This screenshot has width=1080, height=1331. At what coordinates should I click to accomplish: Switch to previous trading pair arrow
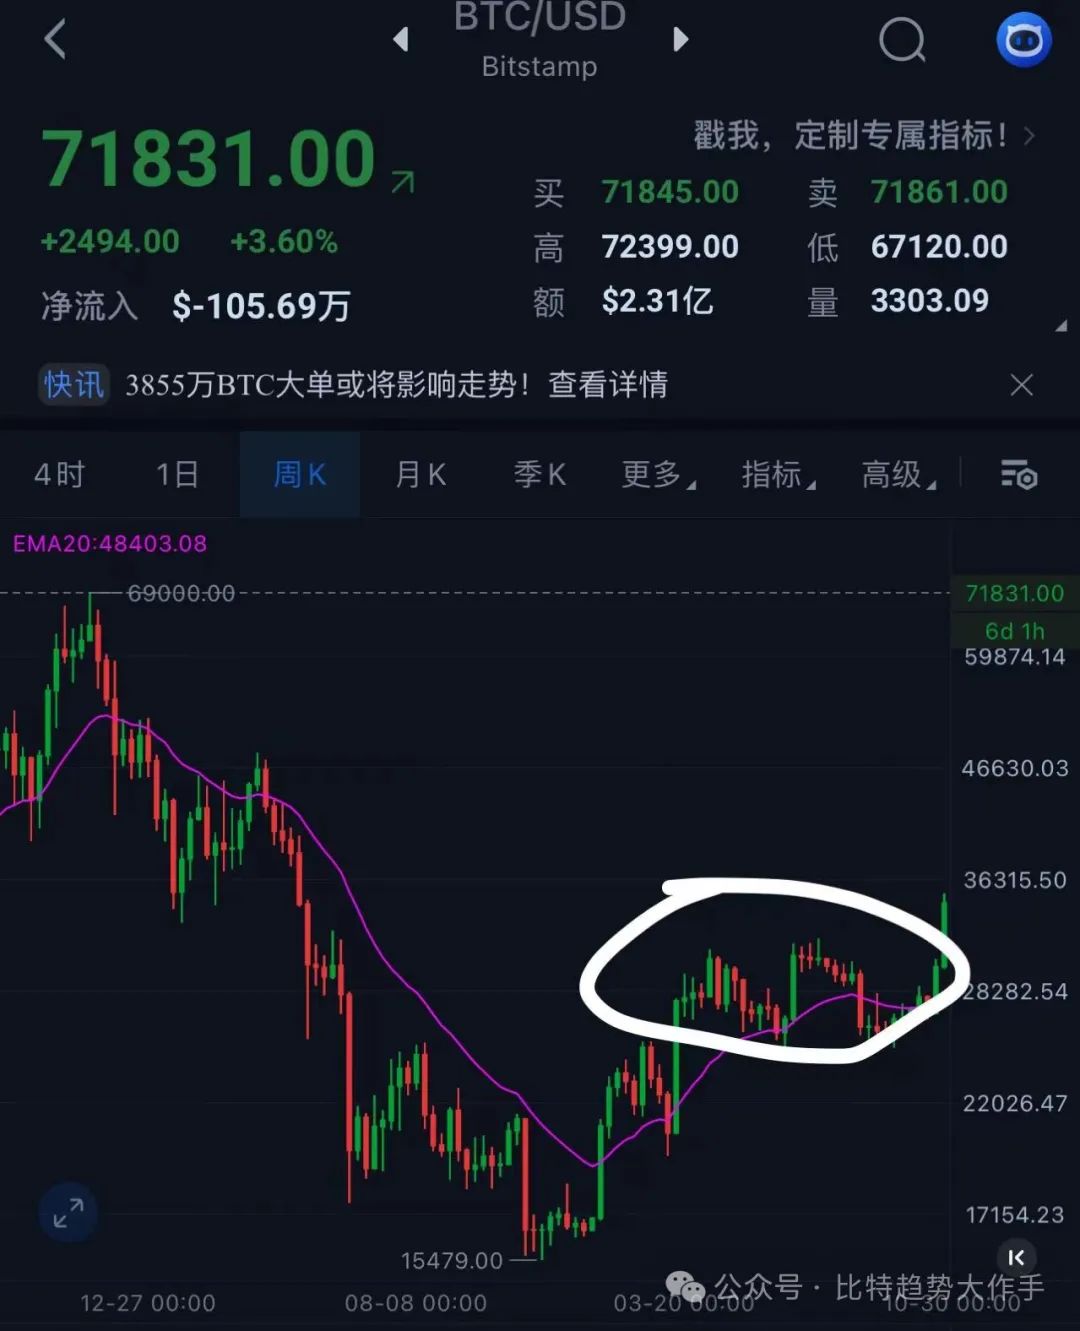pos(401,39)
